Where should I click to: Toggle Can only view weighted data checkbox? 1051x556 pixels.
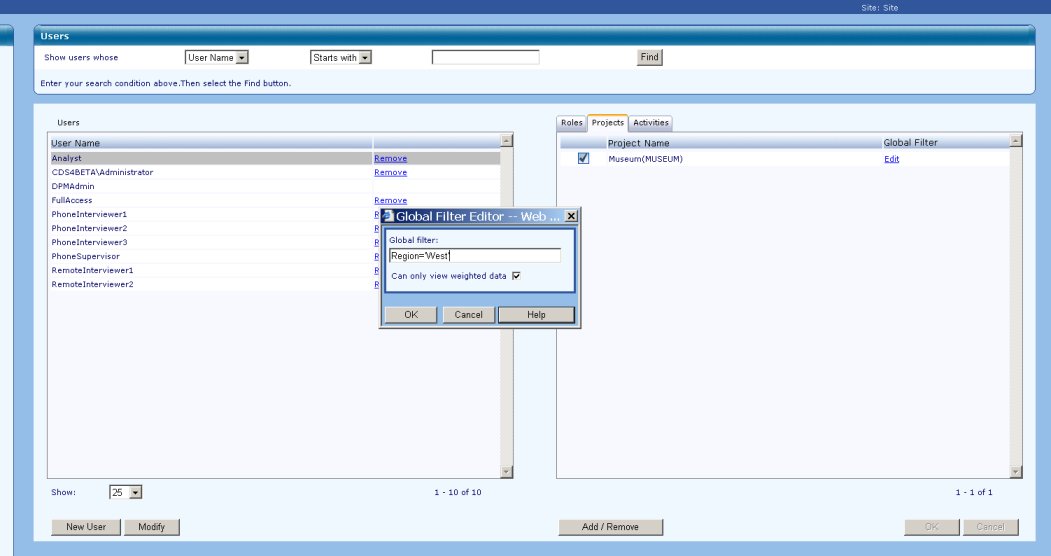pos(516,276)
